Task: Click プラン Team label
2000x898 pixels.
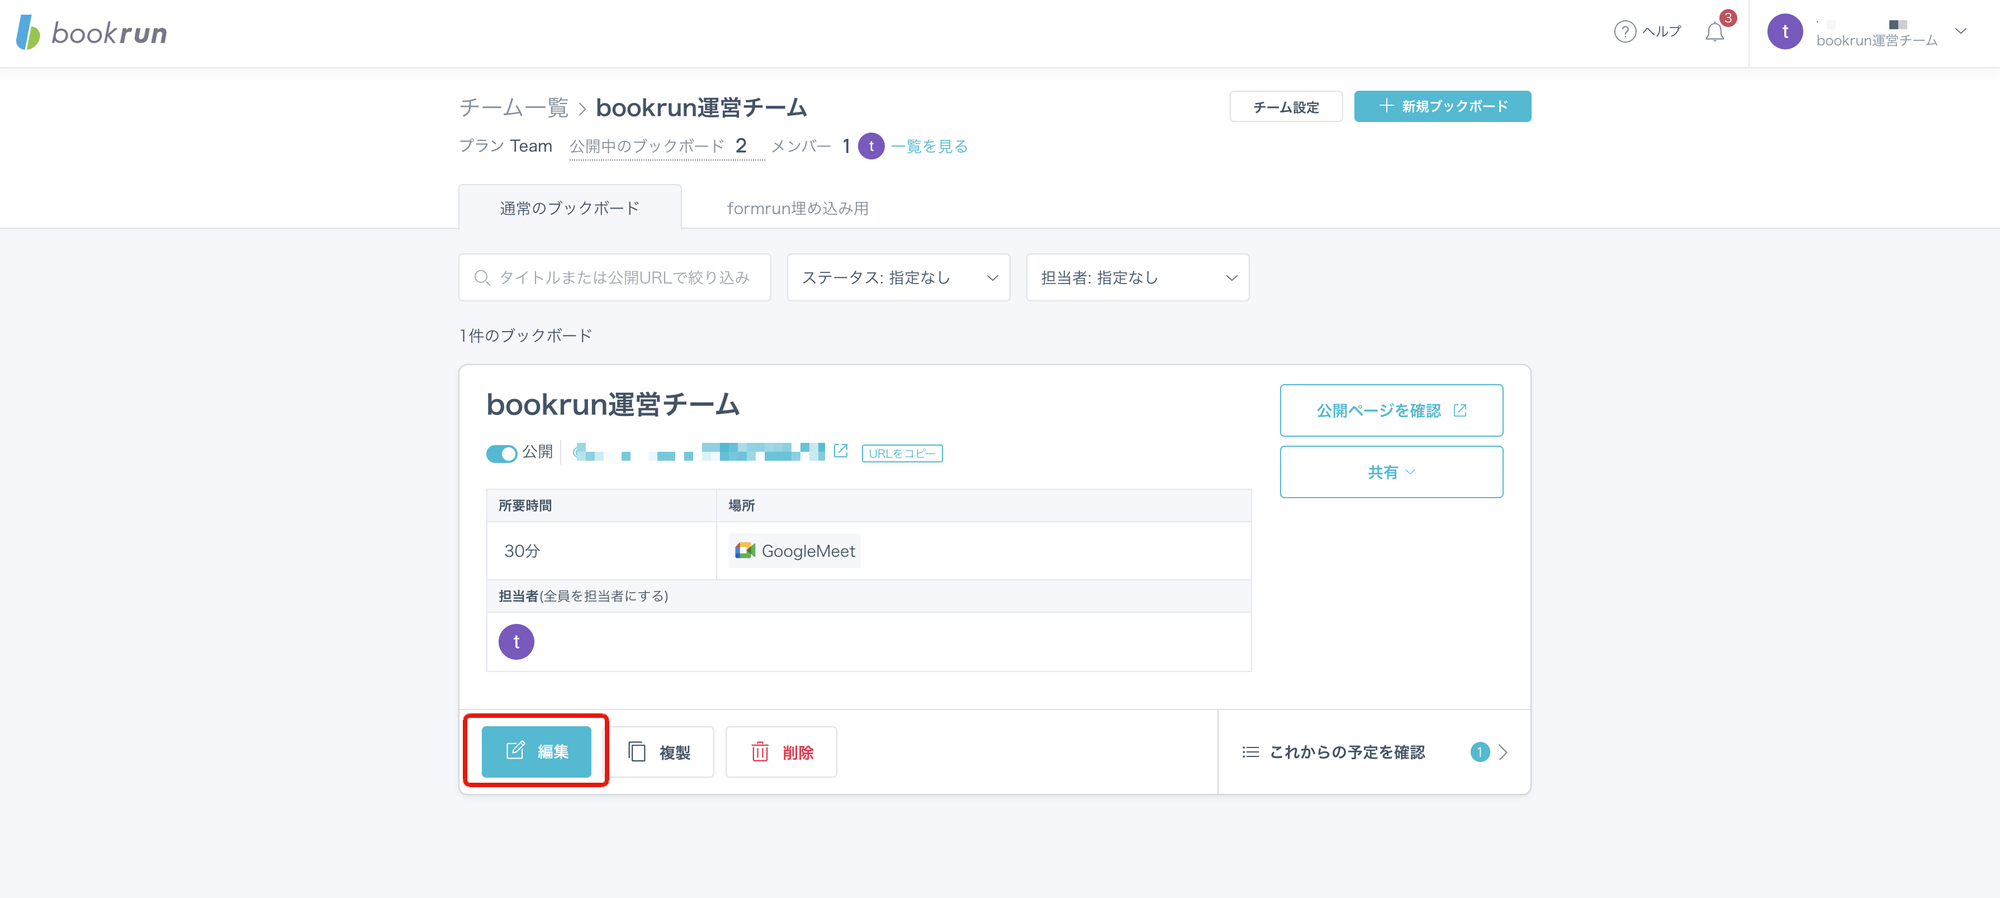Action: coord(506,146)
